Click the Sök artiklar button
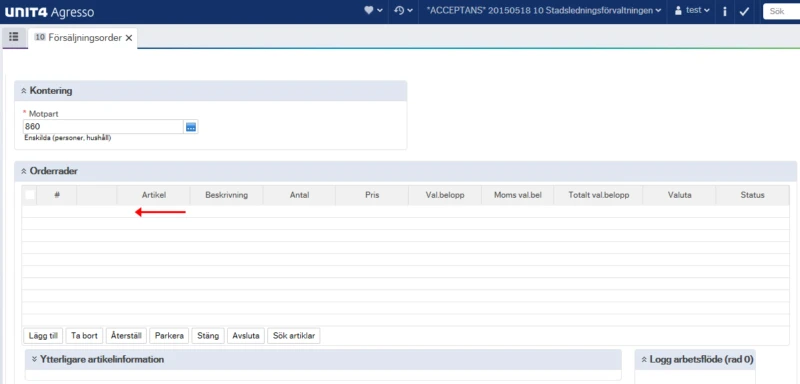This screenshot has height=384, width=800. (x=294, y=336)
